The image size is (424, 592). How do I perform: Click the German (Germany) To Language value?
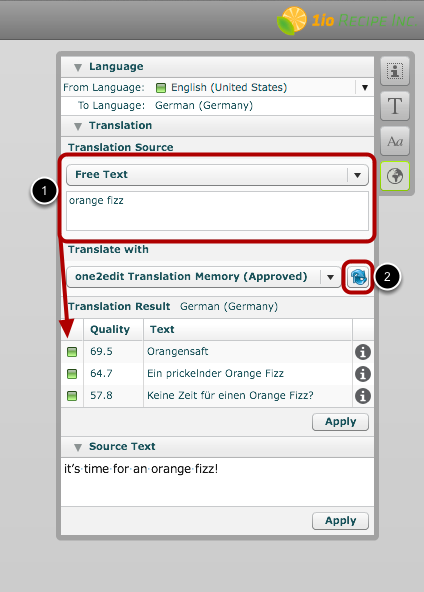204,105
